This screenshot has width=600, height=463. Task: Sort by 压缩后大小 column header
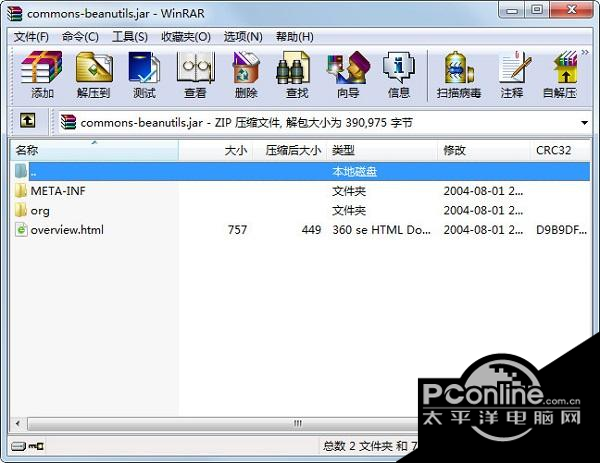point(289,150)
